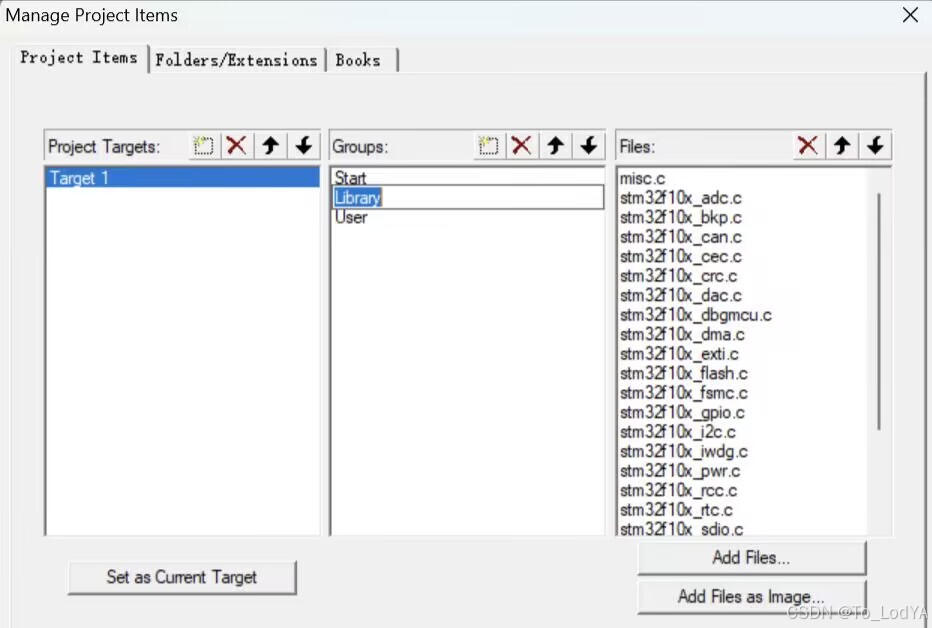Select file stm32f10x_can.c
932x628 pixels.
(x=681, y=237)
